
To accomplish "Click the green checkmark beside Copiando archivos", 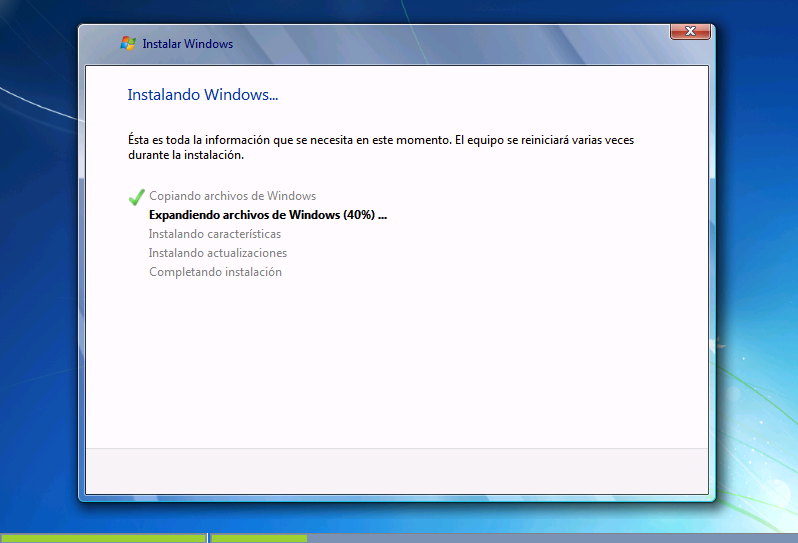I will 136,197.
